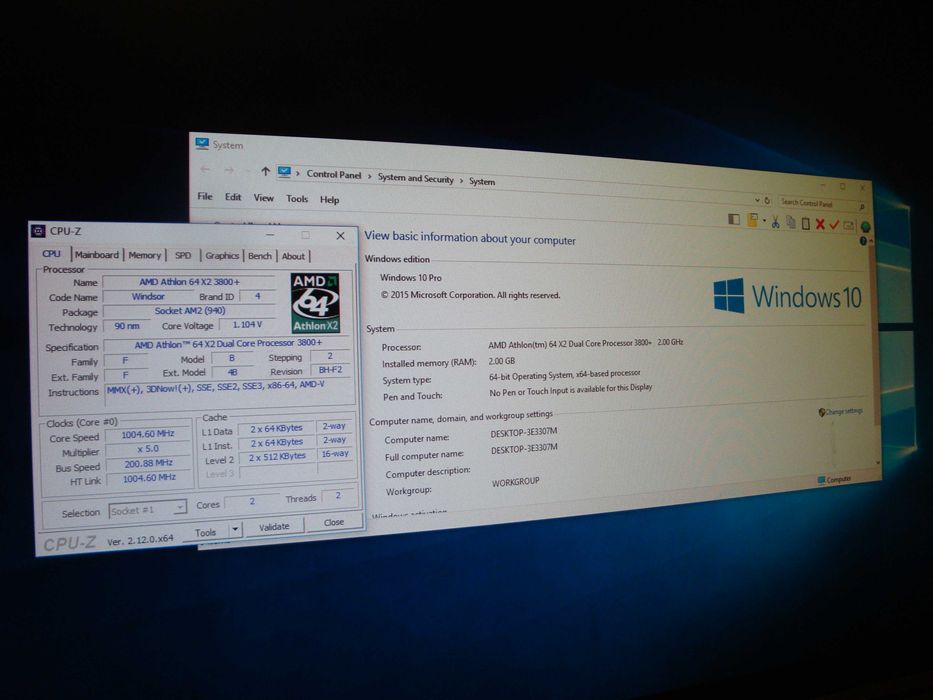Open the Edit menu in System window
Image resolution: width=933 pixels, height=700 pixels.
233,197
